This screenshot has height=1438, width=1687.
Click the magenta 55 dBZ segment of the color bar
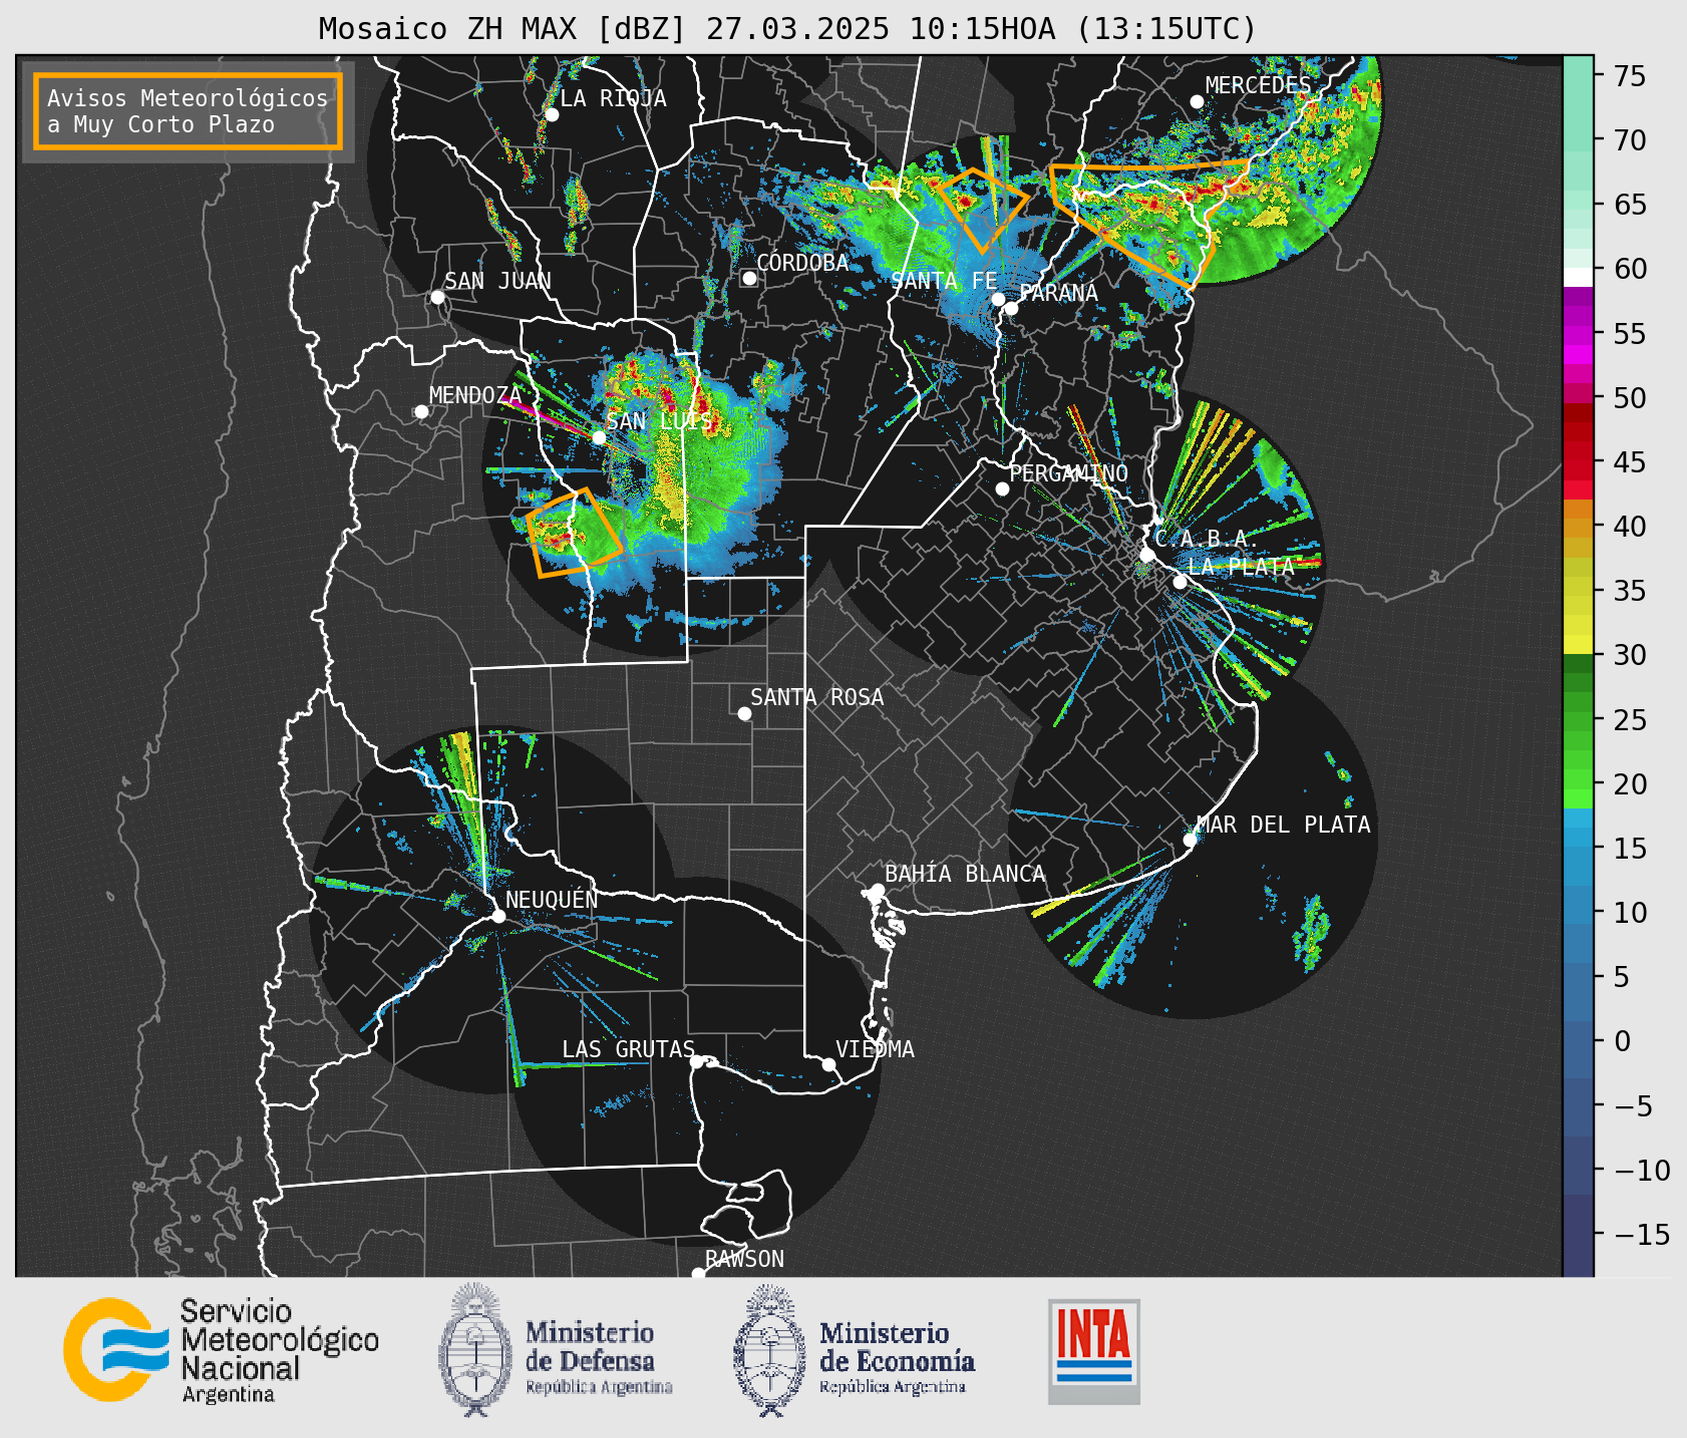click(1577, 334)
